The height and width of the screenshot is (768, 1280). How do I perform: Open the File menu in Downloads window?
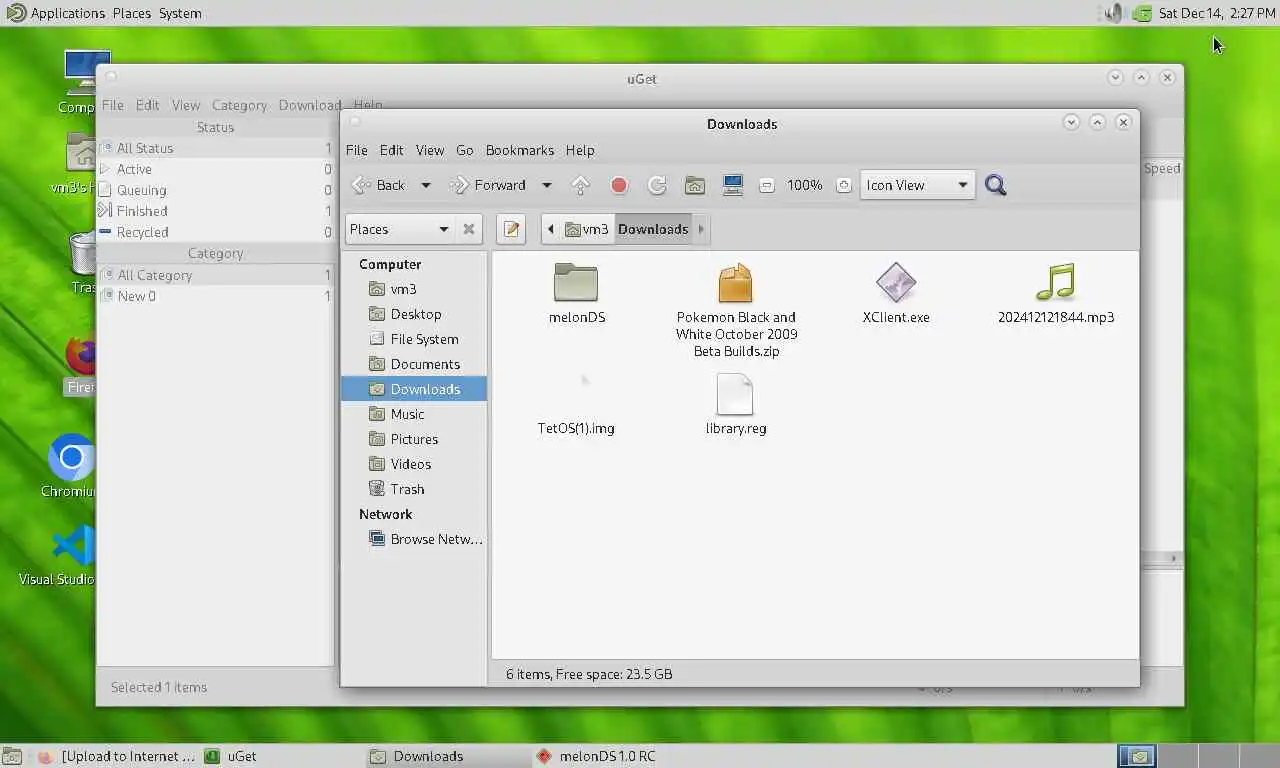(x=357, y=150)
